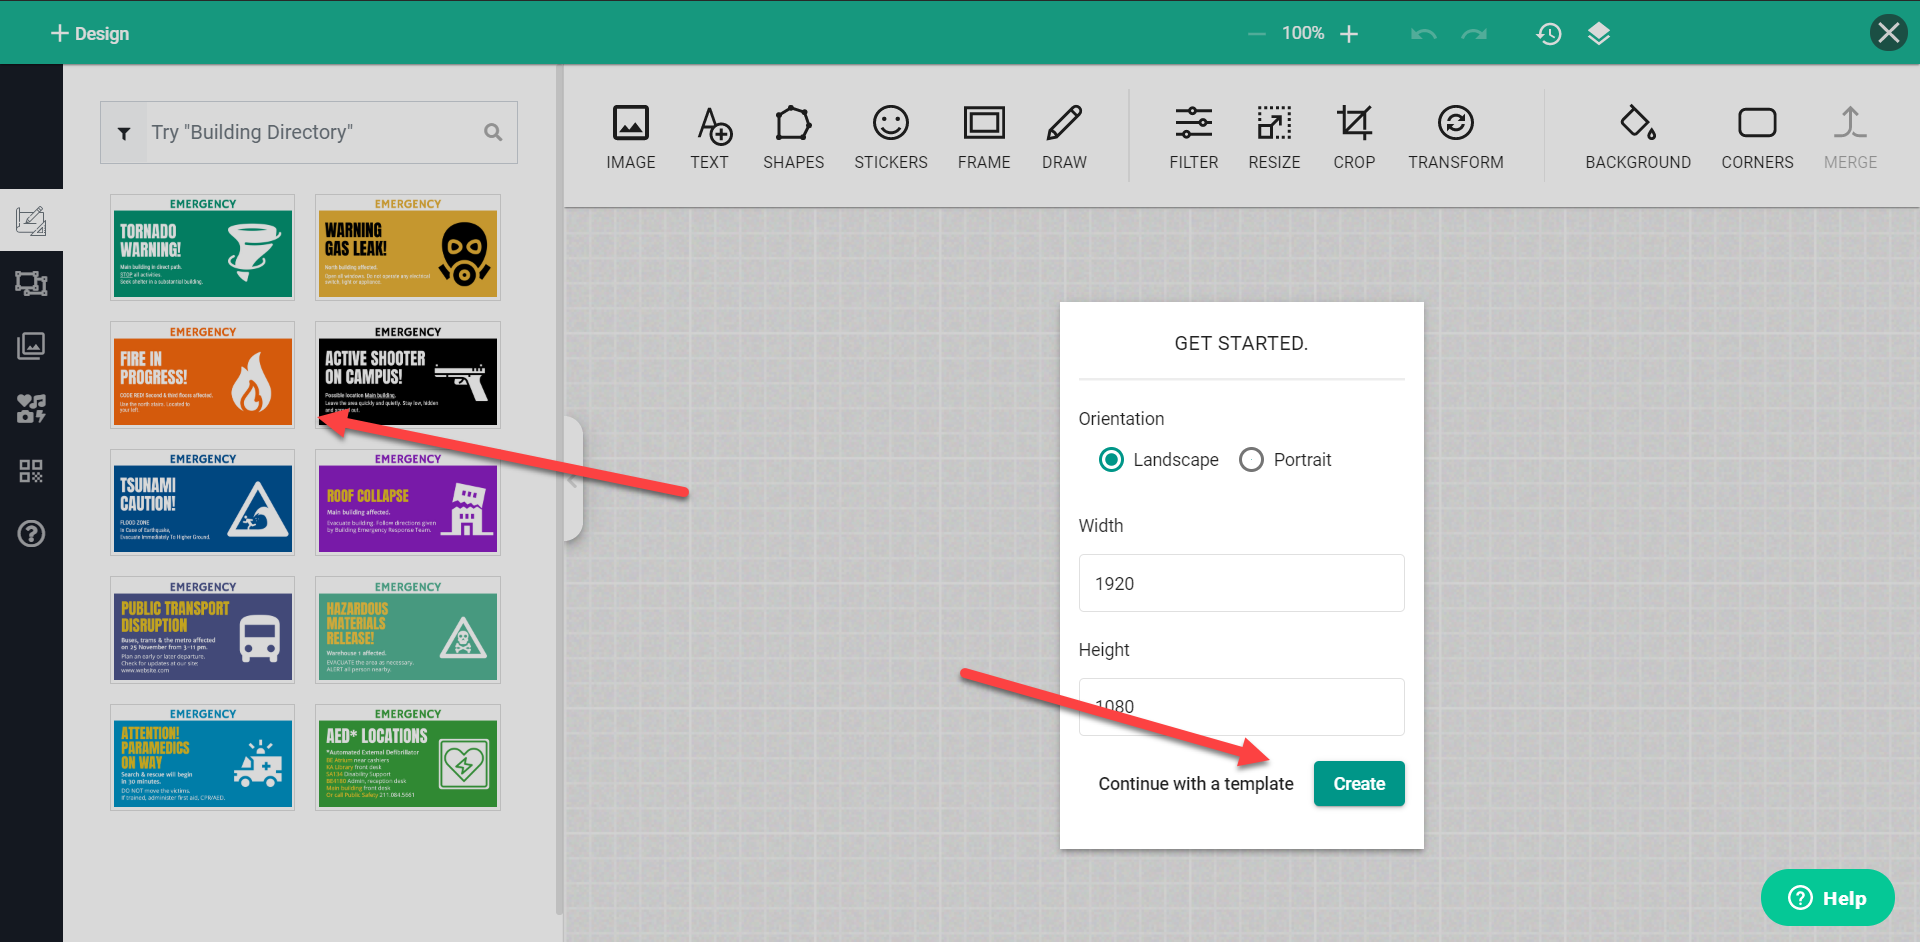
Task: Click Continue with a template
Action: [x=1195, y=783]
